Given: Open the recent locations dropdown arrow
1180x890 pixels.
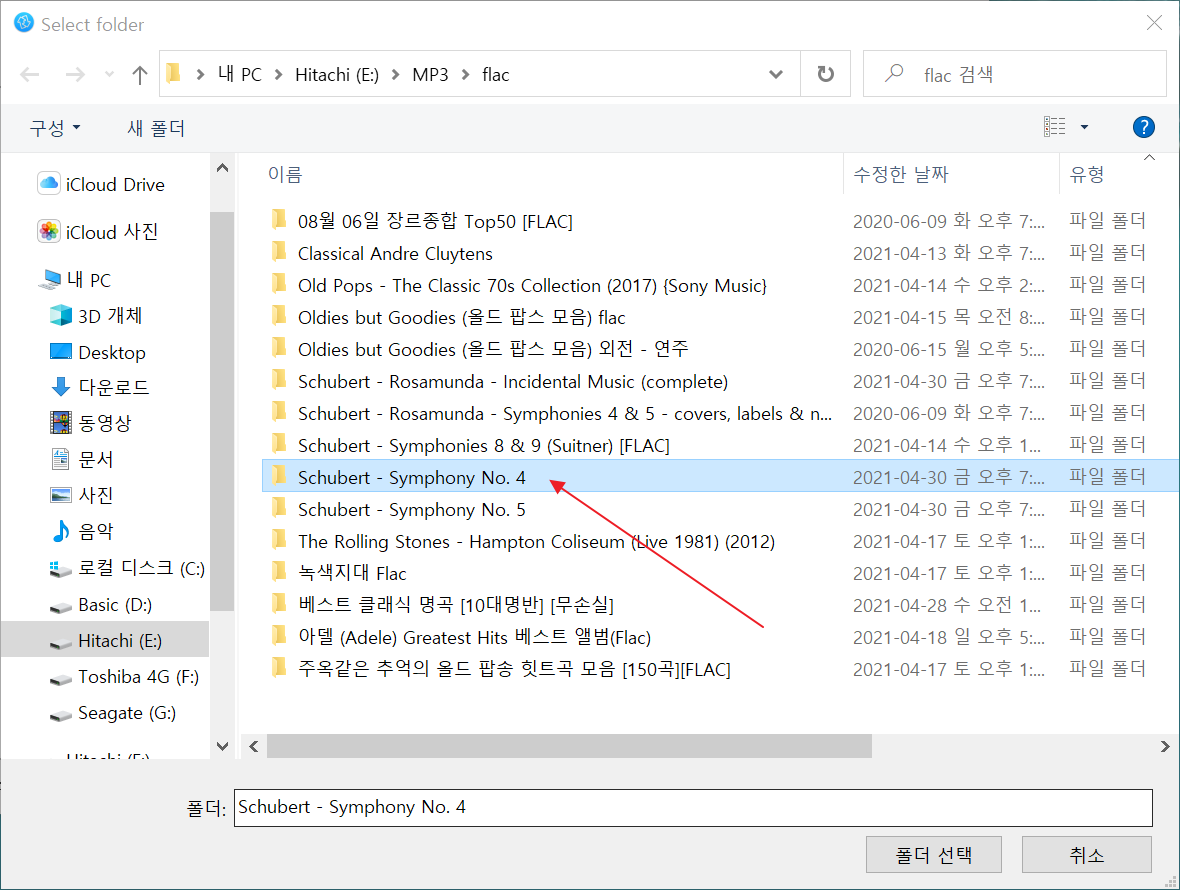Looking at the screenshot, I should click(110, 74).
